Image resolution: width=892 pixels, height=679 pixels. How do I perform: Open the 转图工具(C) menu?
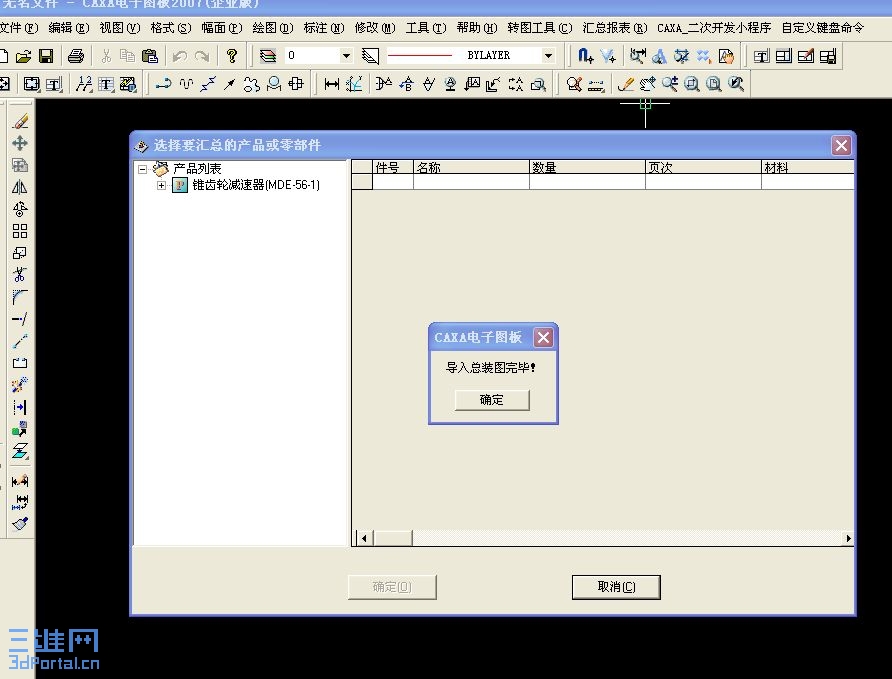pos(540,28)
